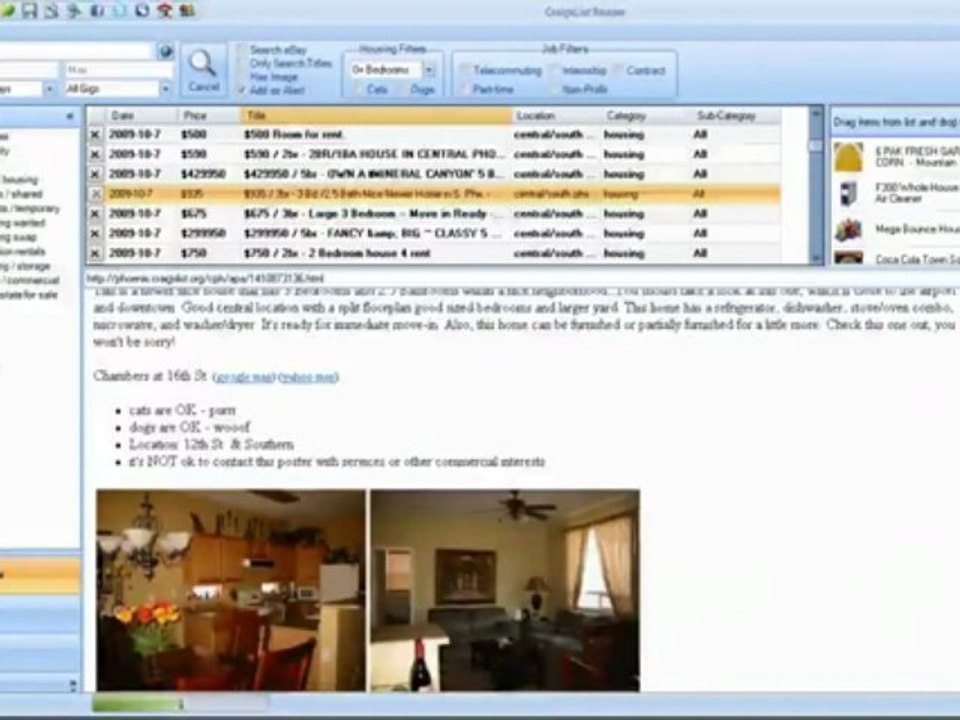Select the Mega Bounce House item icon
Screen dimensions: 960x720
point(849,230)
